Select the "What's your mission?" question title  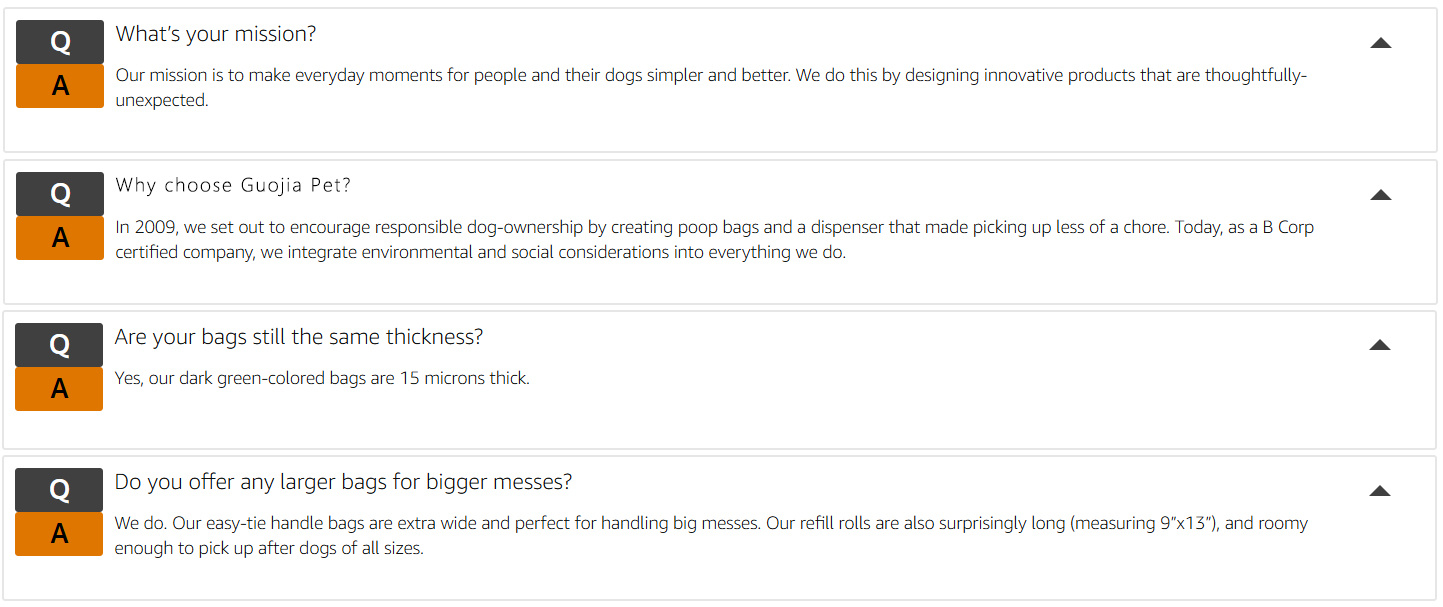pos(216,34)
